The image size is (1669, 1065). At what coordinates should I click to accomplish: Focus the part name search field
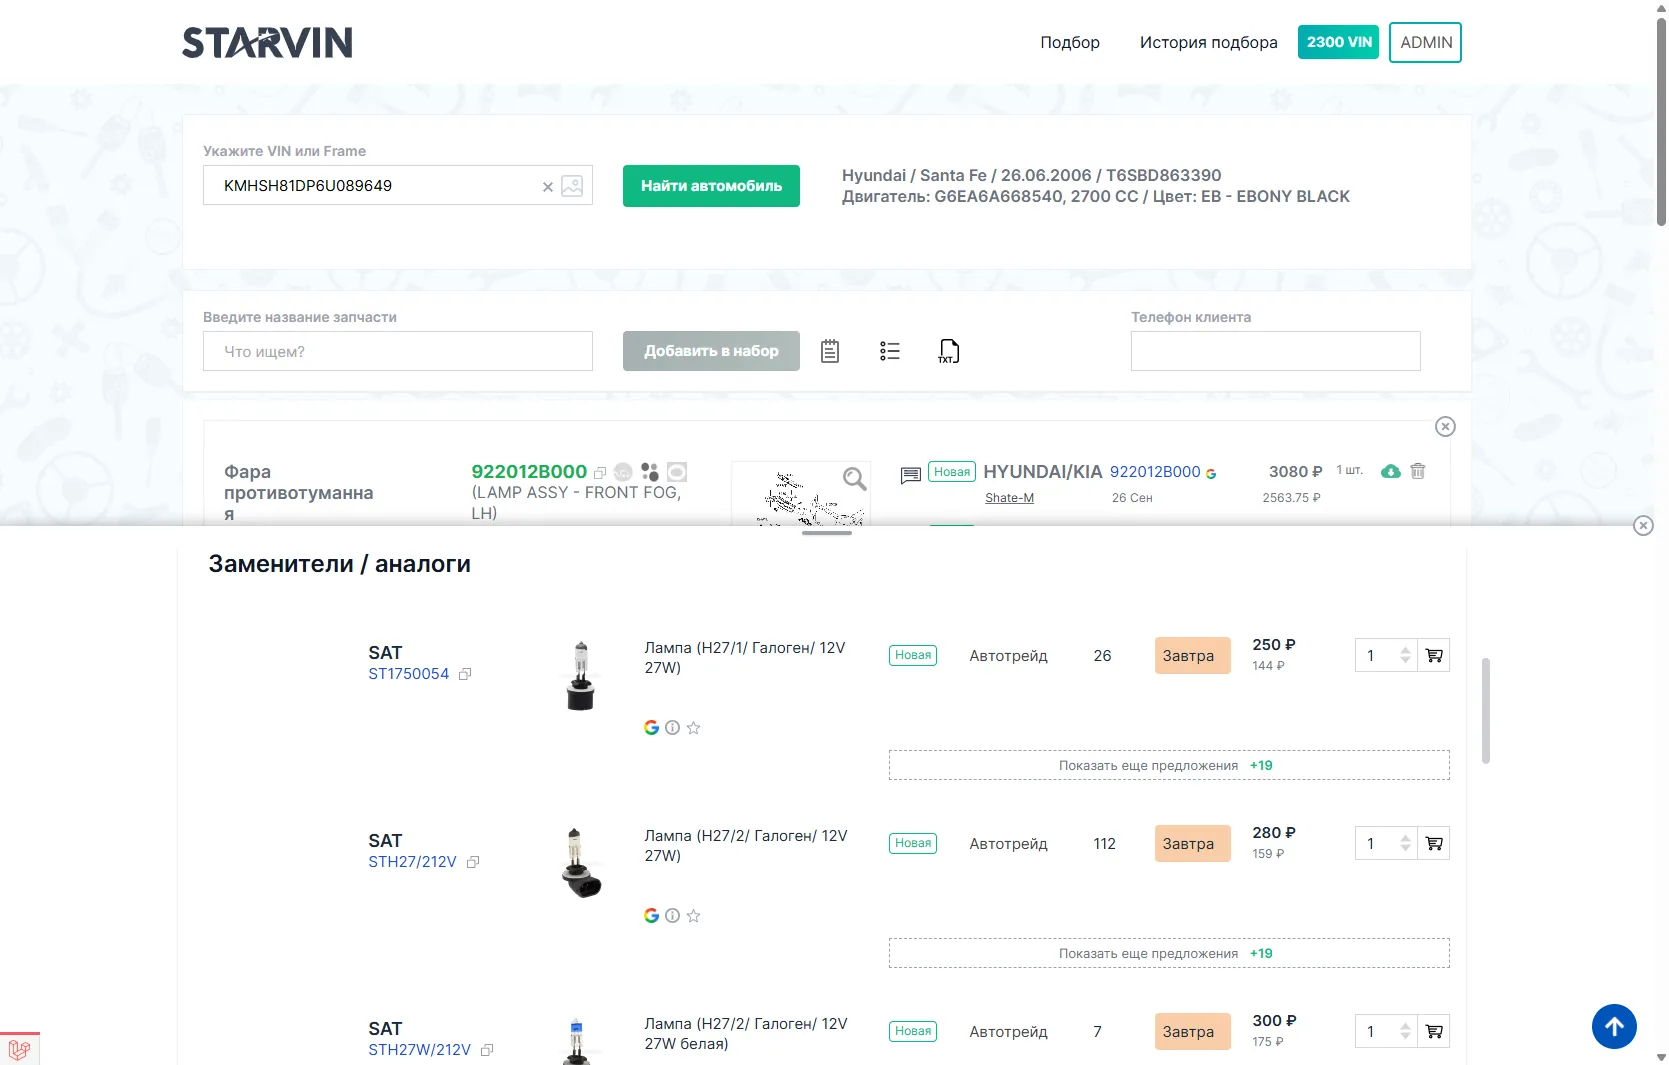(398, 351)
